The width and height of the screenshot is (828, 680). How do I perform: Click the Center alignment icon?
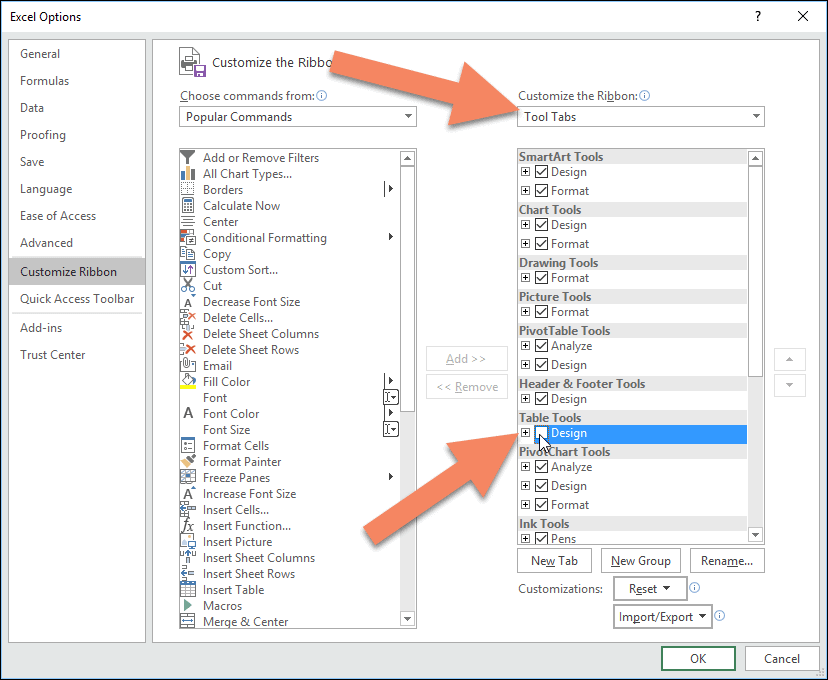coord(187,222)
